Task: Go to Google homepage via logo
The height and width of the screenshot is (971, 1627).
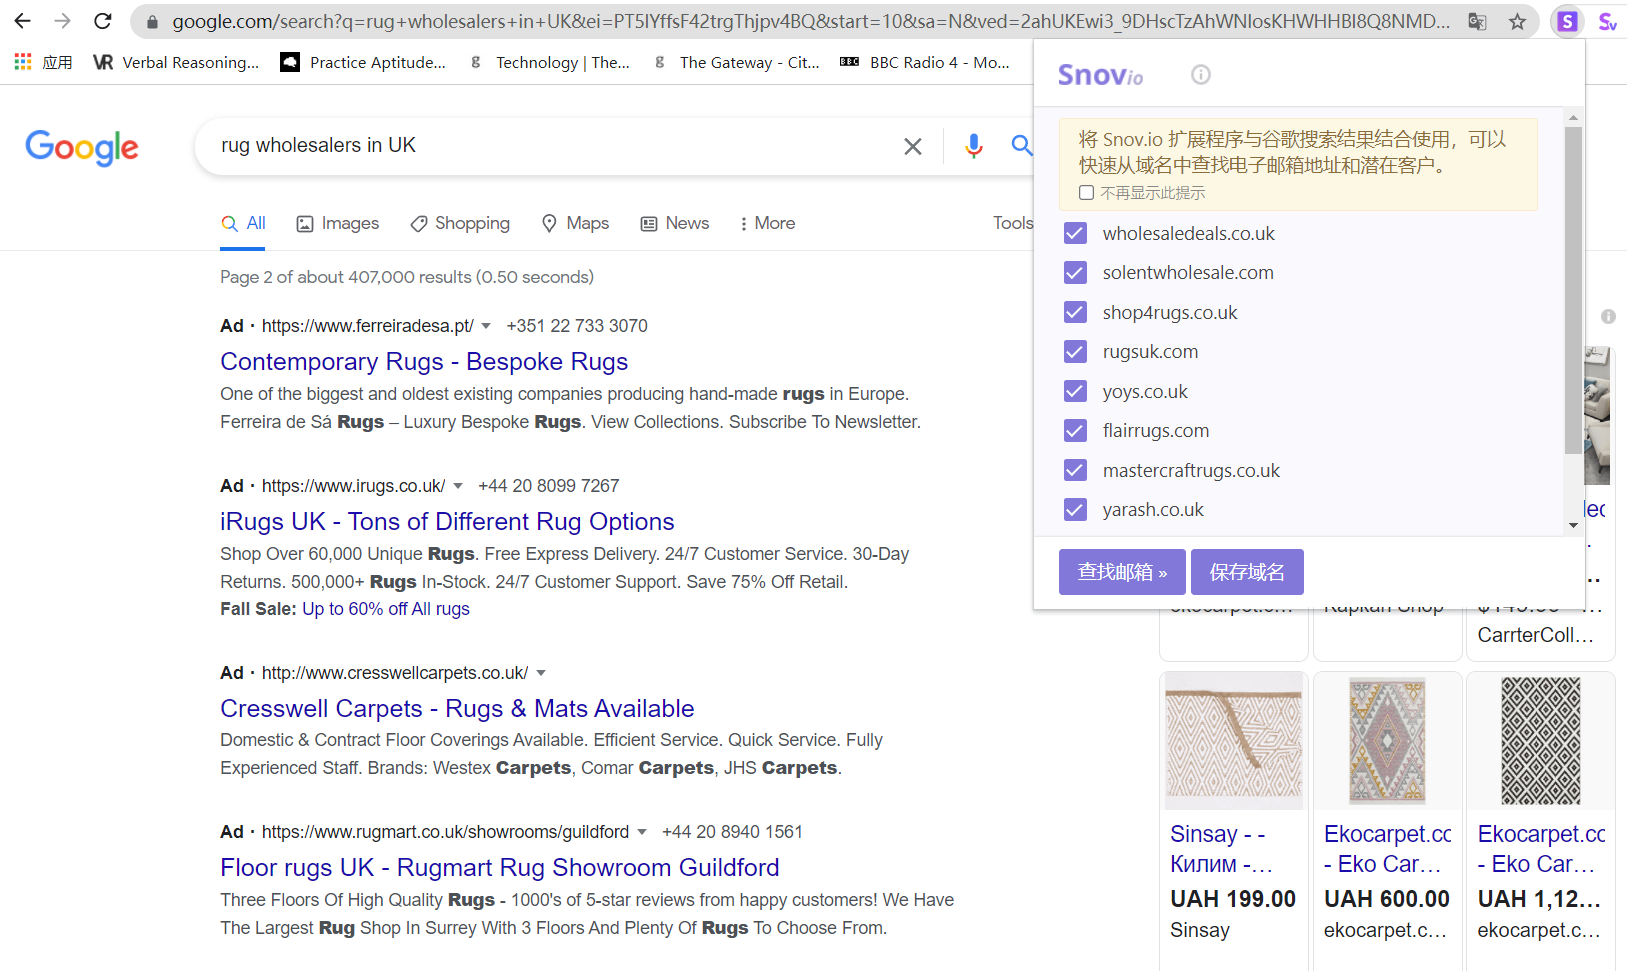Action: point(82,147)
